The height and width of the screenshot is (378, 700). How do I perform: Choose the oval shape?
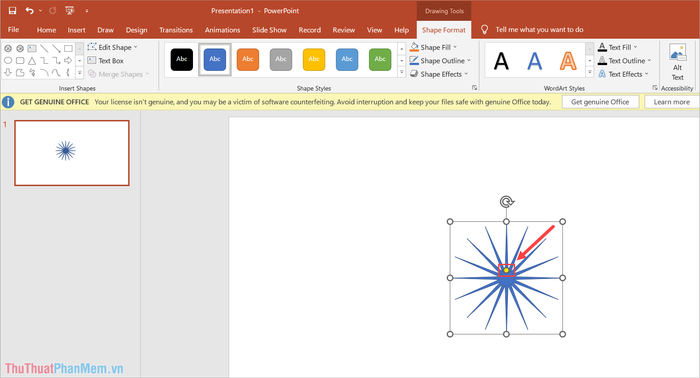pyautogui.click(x=8, y=60)
